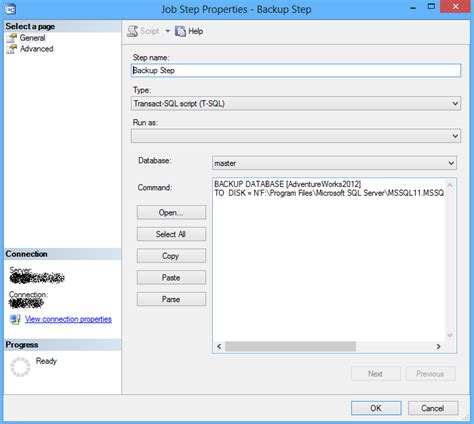Click the command box horizontal scrollbar thumb
This screenshot has width=474, height=424.
(290, 346)
